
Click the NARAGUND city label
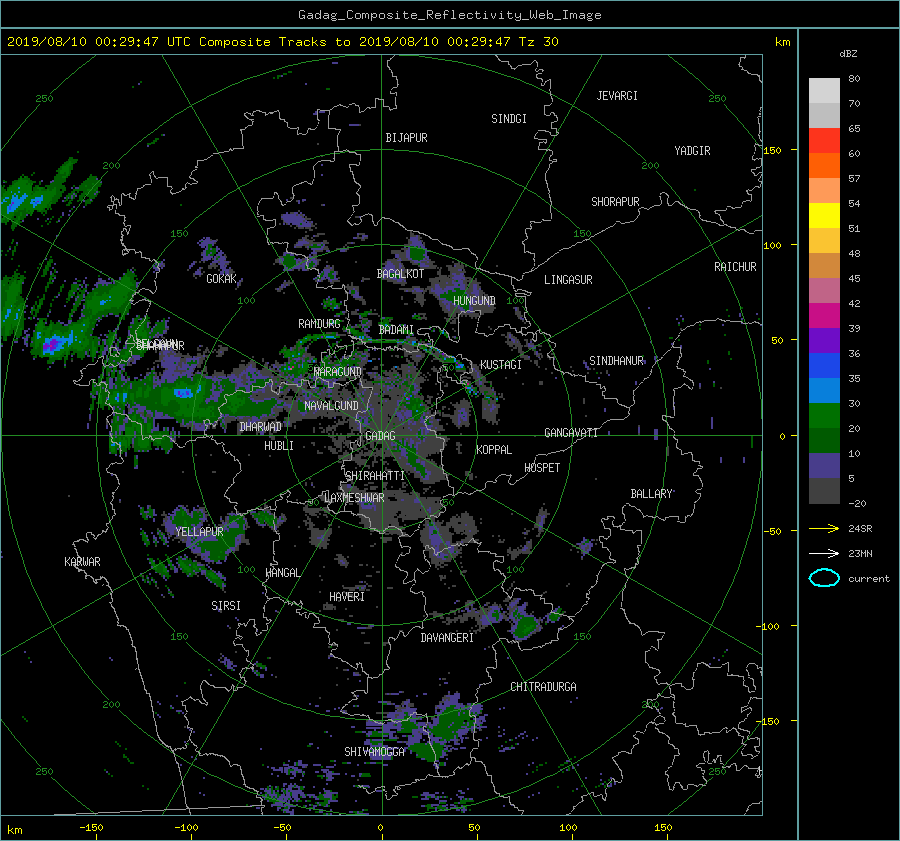[338, 372]
